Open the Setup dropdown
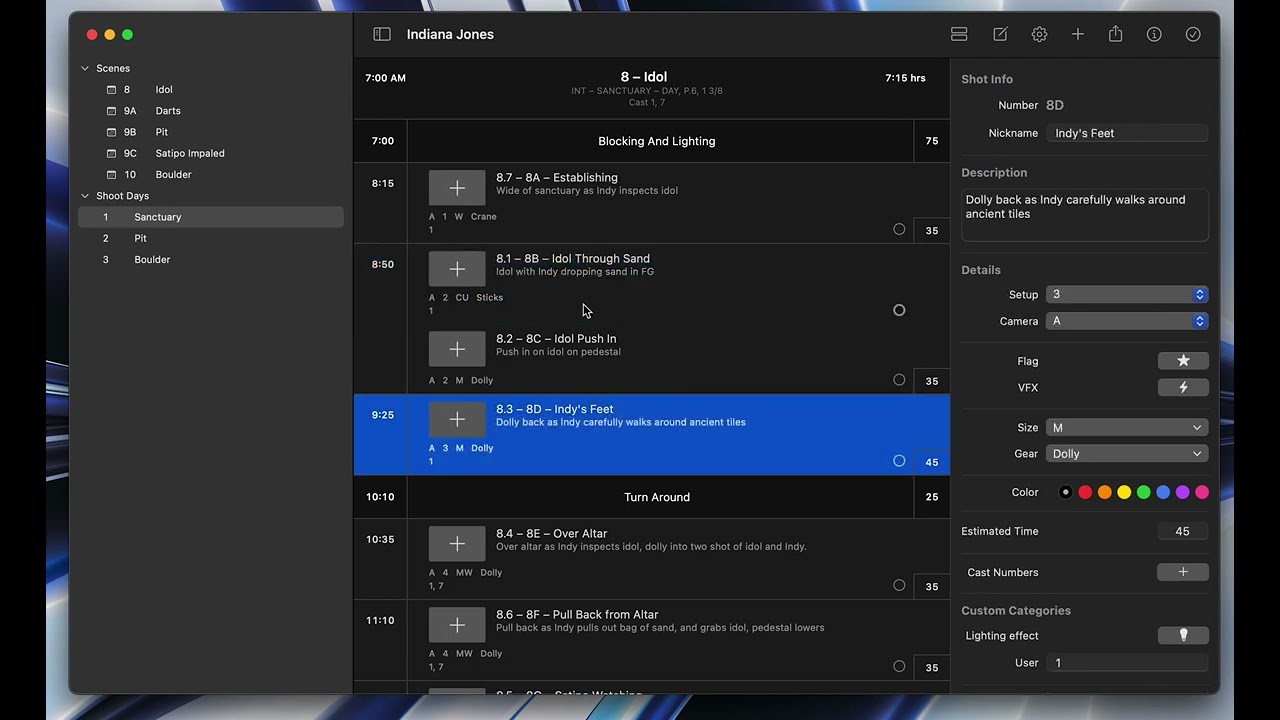This screenshot has height=720, width=1280. tap(1127, 294)
